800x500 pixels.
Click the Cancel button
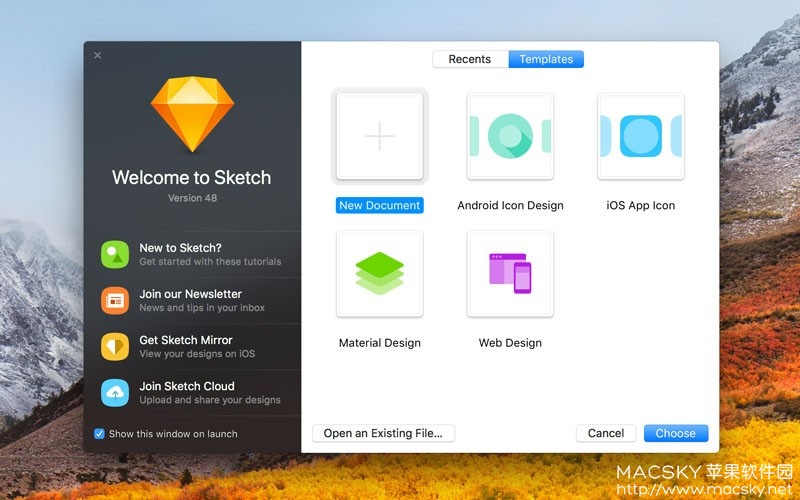pos(606,433)
